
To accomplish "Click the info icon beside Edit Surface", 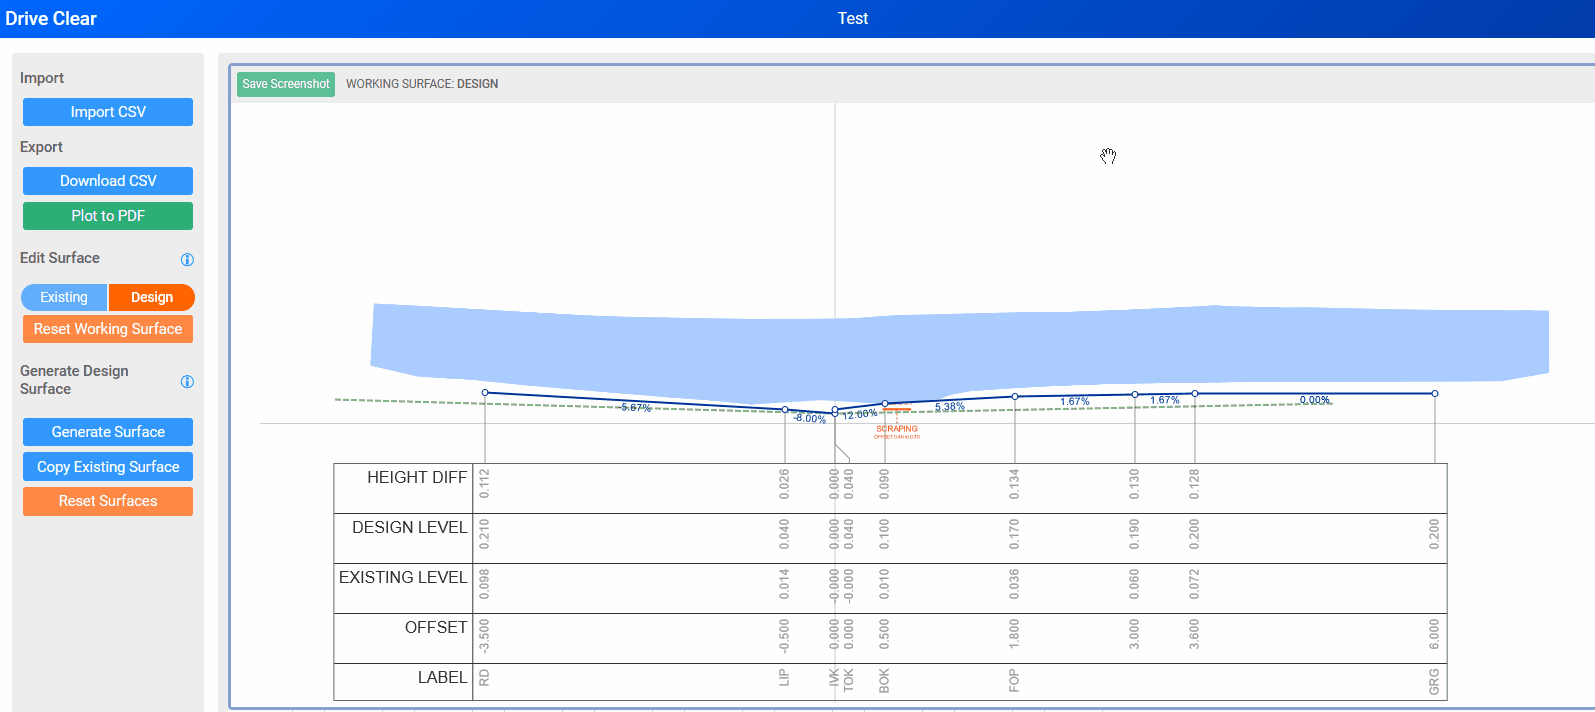I will click(x=187, y=259).
